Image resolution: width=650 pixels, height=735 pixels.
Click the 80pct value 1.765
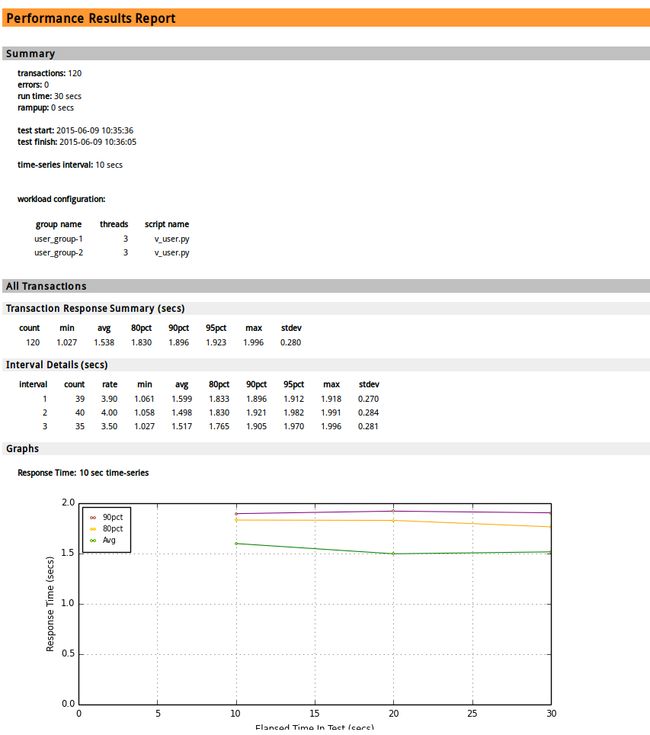click(219, 427)
